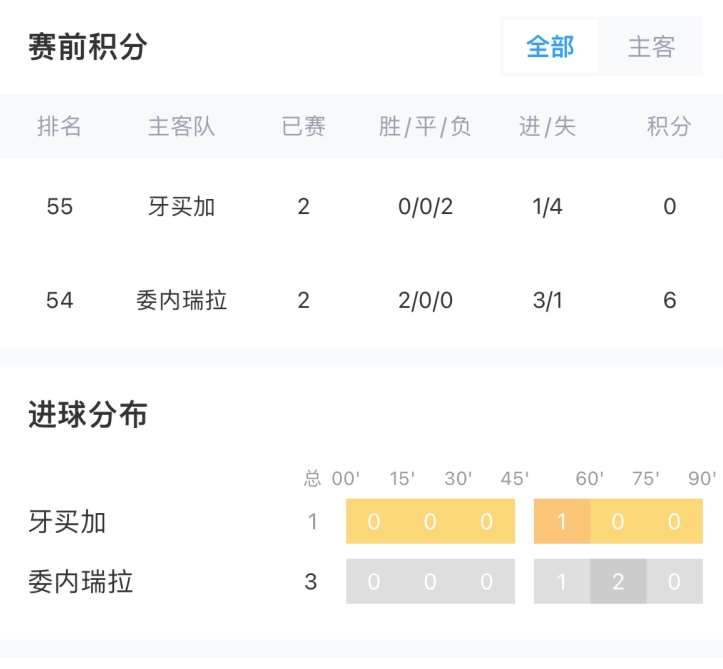Select the 已赛 column header
This screenshot has width=723, height=669.
point(303,127)
